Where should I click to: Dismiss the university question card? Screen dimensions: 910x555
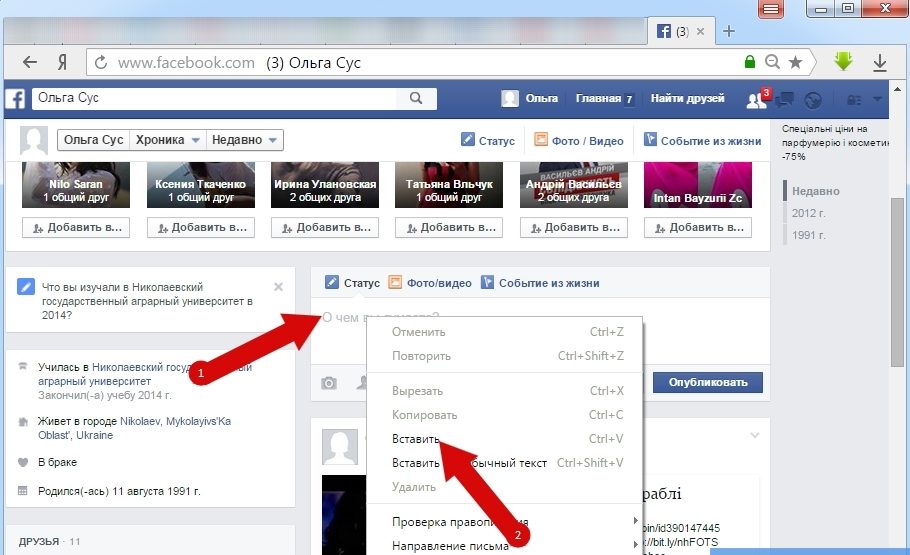tap(279, 287)
